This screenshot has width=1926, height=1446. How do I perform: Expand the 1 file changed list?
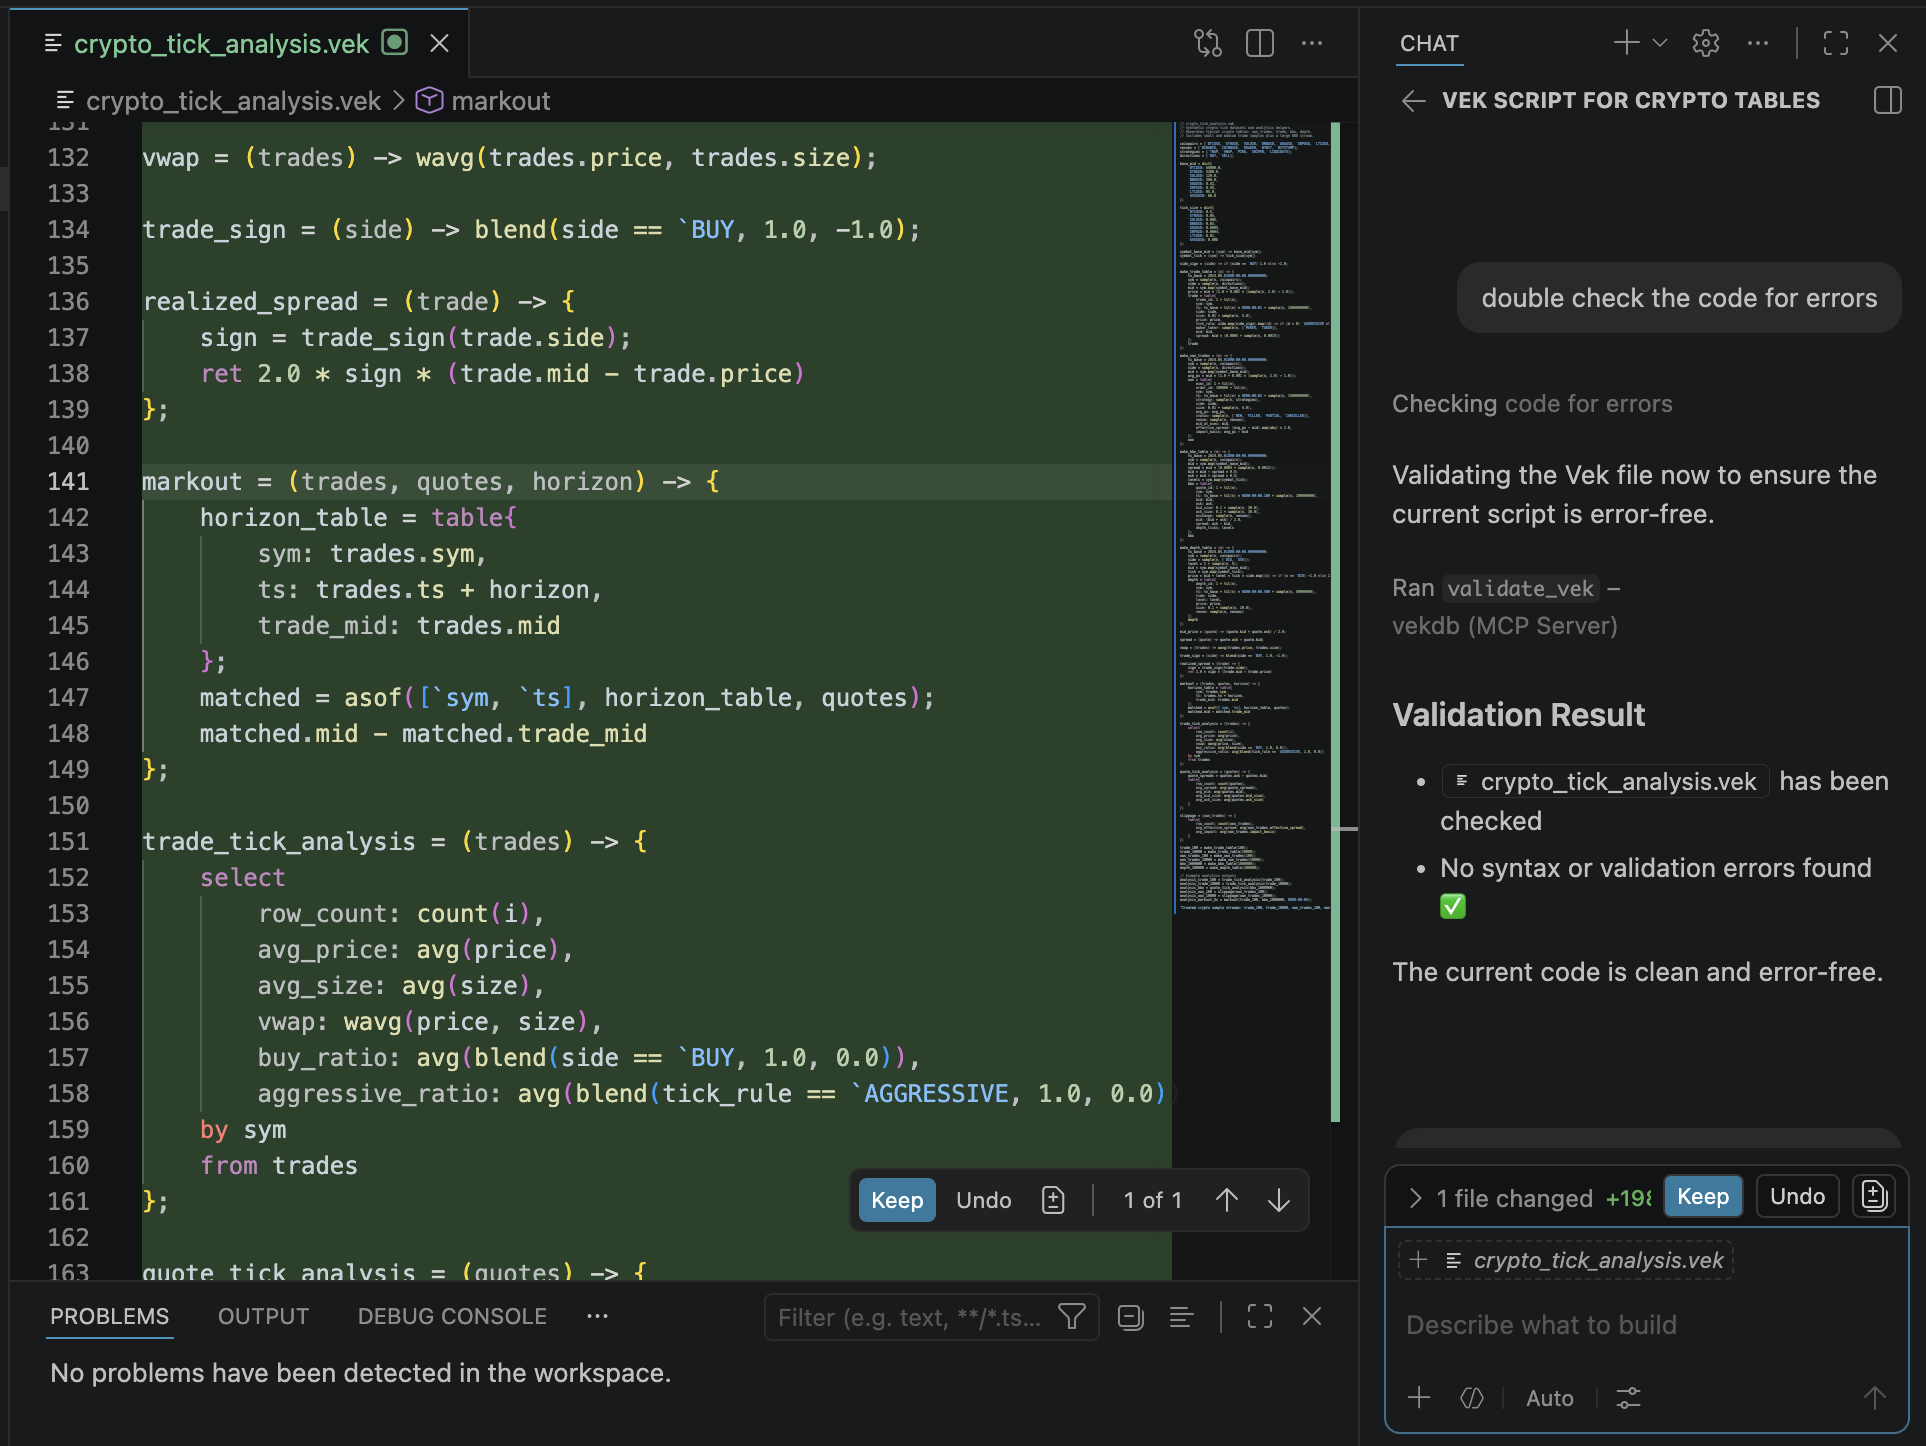pos(1415,1198)
